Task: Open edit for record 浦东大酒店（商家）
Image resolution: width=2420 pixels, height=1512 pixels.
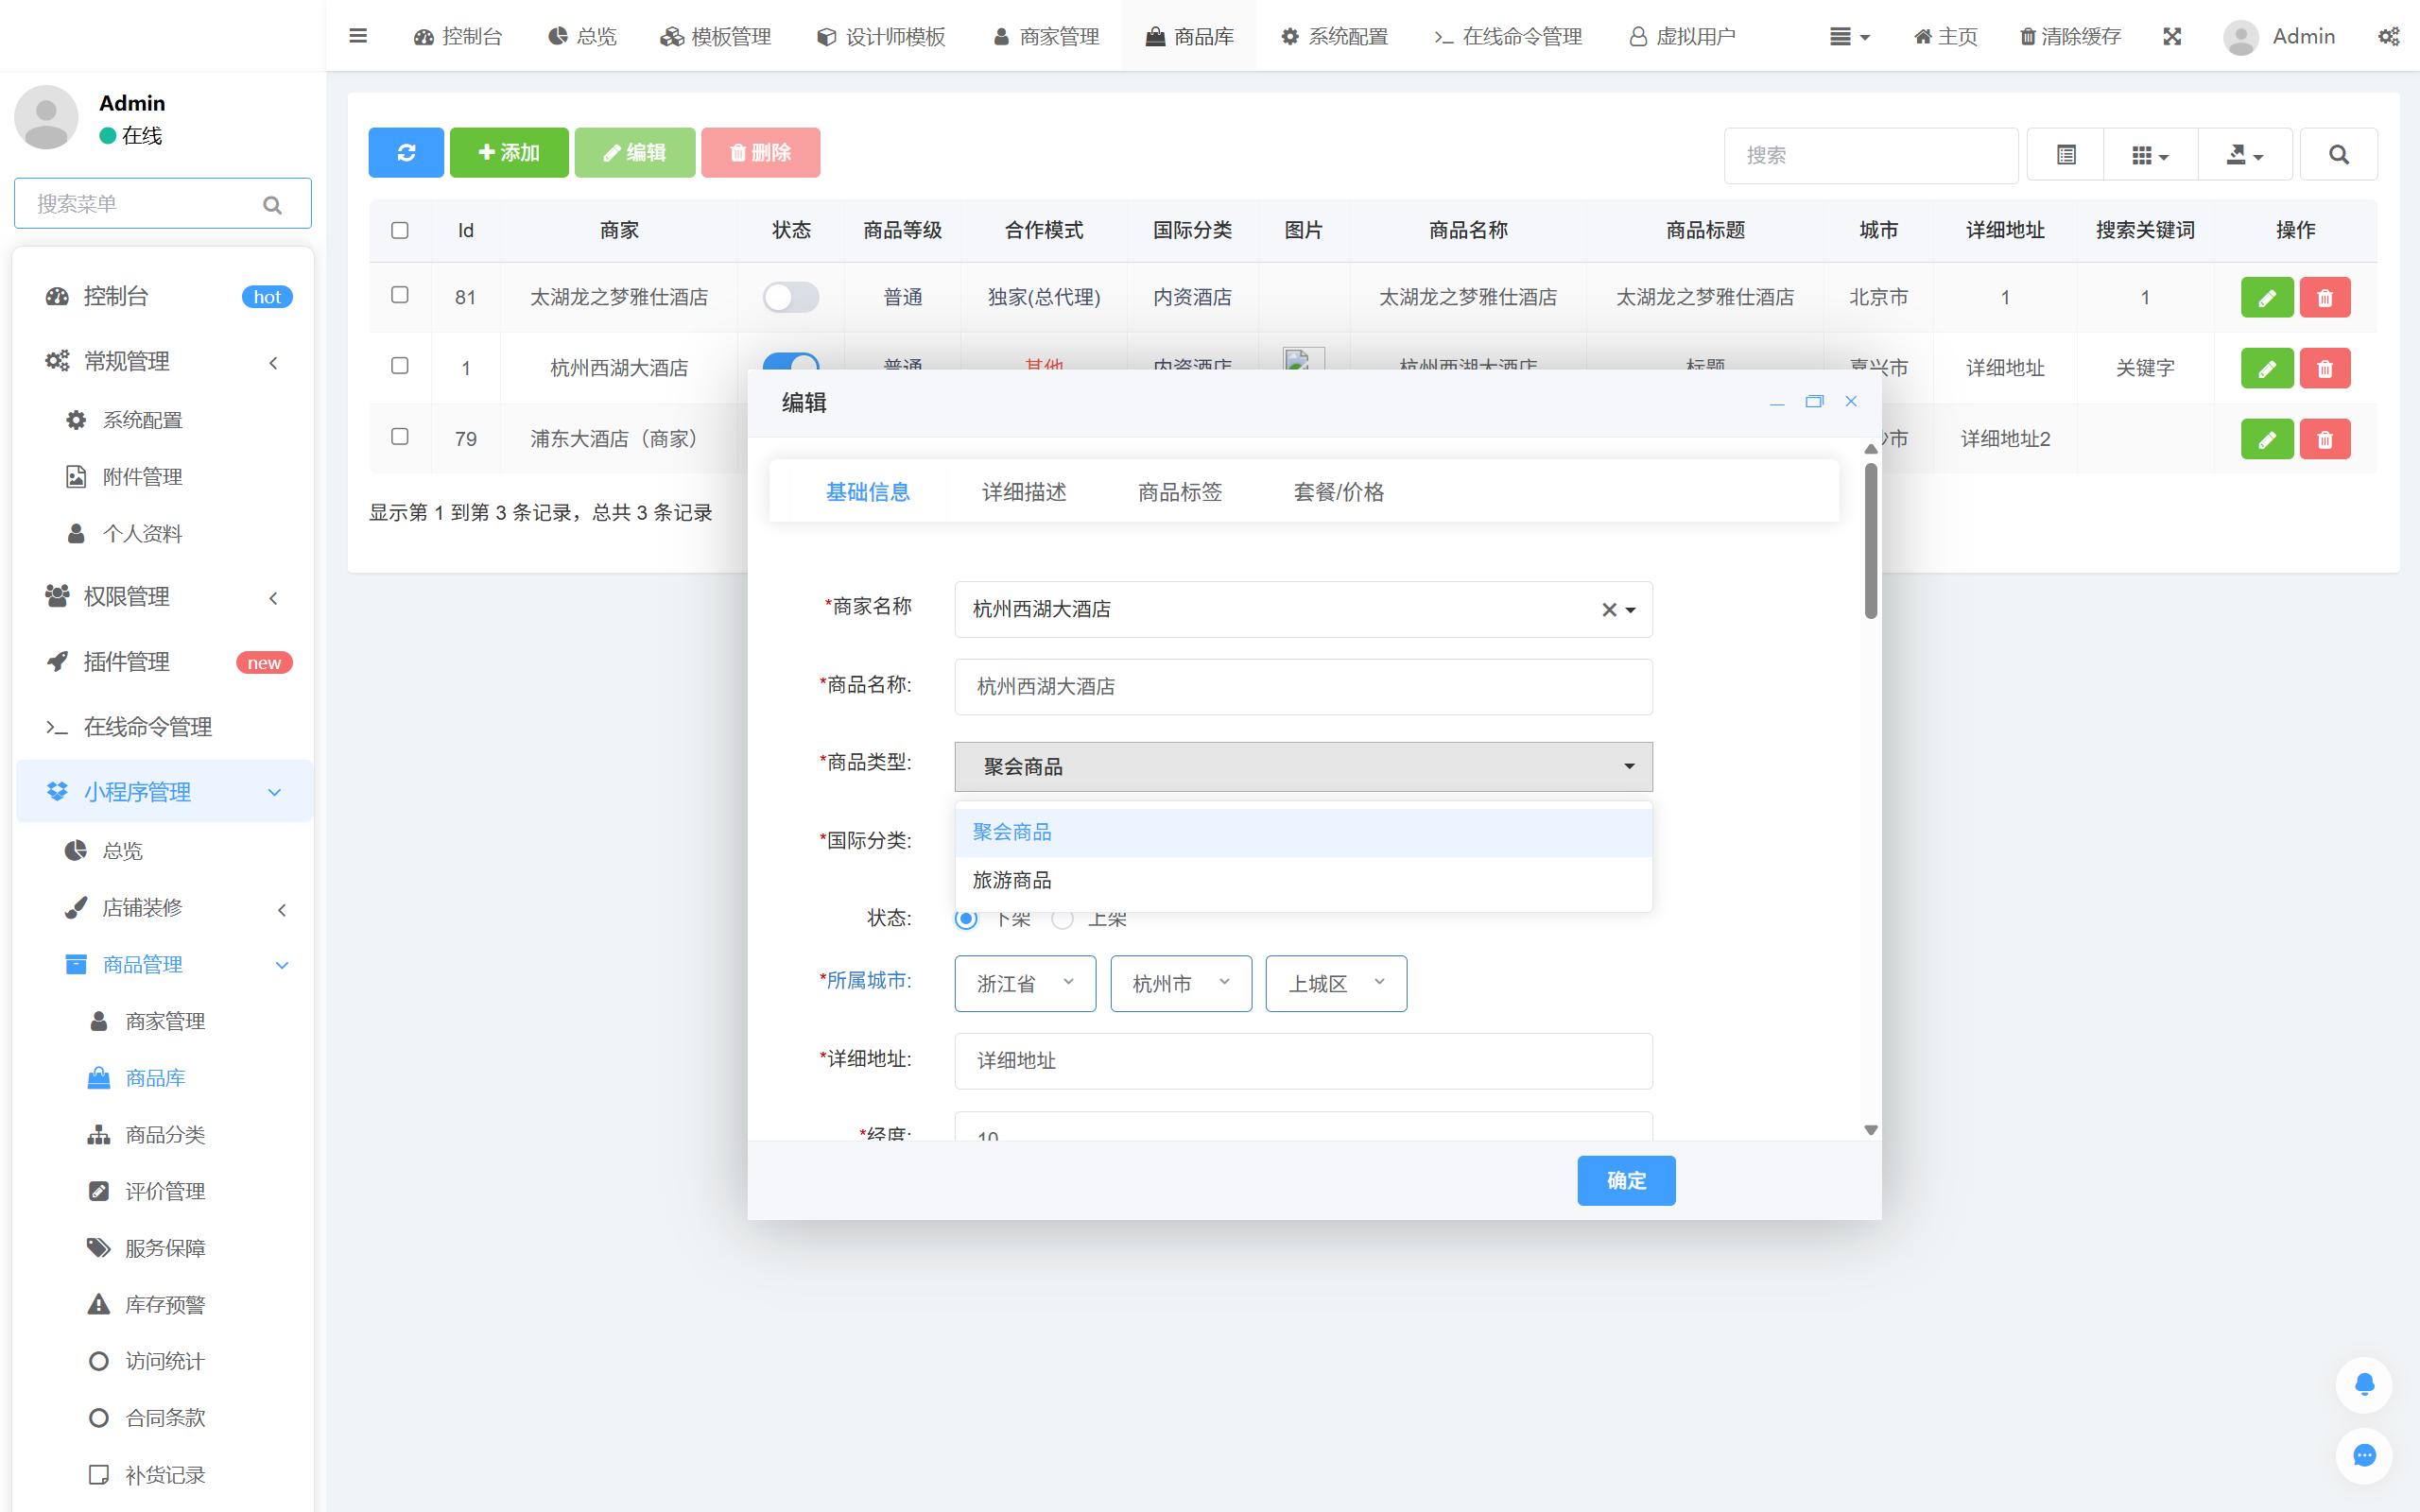Action: click(2267, 438)
